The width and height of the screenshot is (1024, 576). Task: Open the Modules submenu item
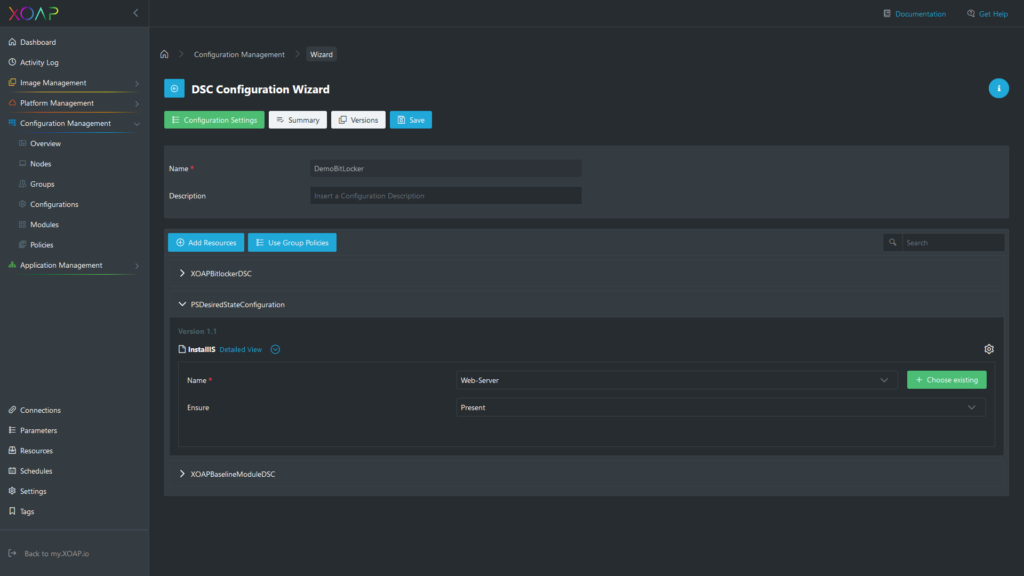tap(44, 225)
